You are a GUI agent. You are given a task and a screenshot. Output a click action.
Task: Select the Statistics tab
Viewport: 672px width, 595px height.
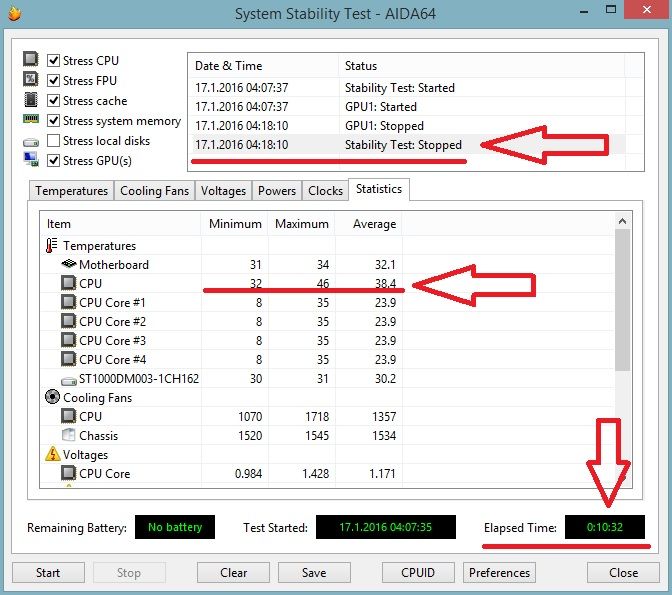[x=379, y=189]
